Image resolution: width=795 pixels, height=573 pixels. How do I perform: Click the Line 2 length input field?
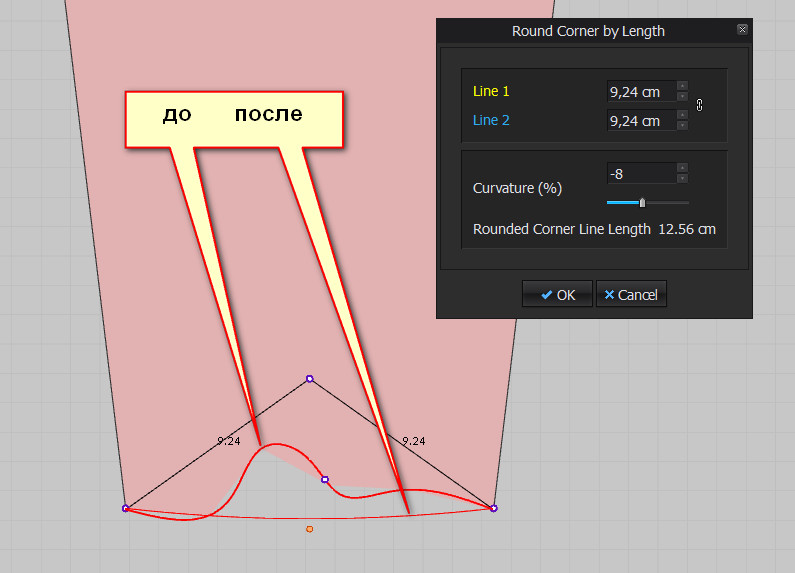640,121
